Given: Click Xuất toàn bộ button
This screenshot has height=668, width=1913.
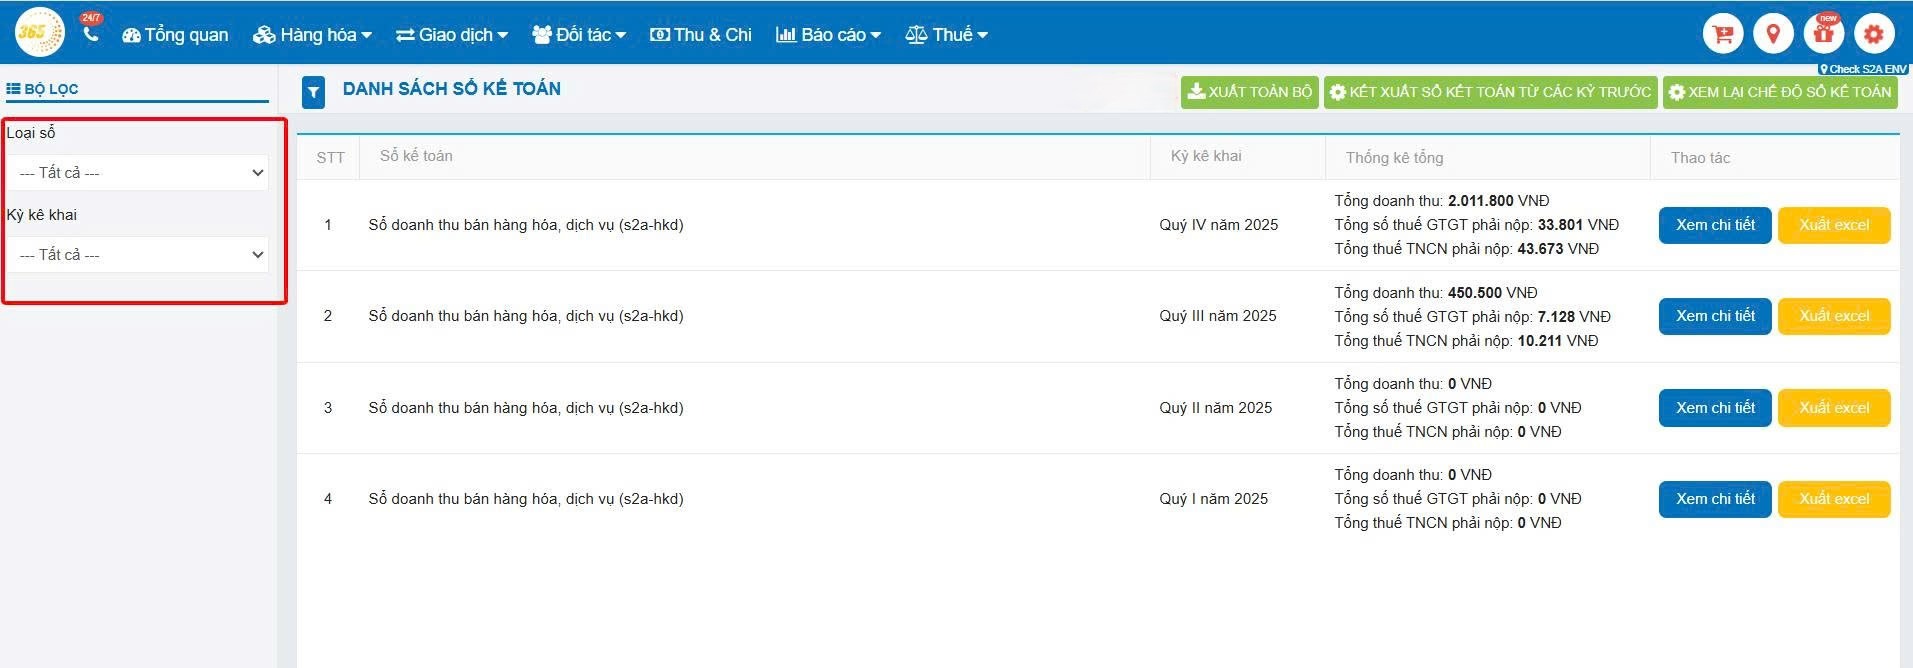Looking at the screenshot, I should pos(1249,92).
